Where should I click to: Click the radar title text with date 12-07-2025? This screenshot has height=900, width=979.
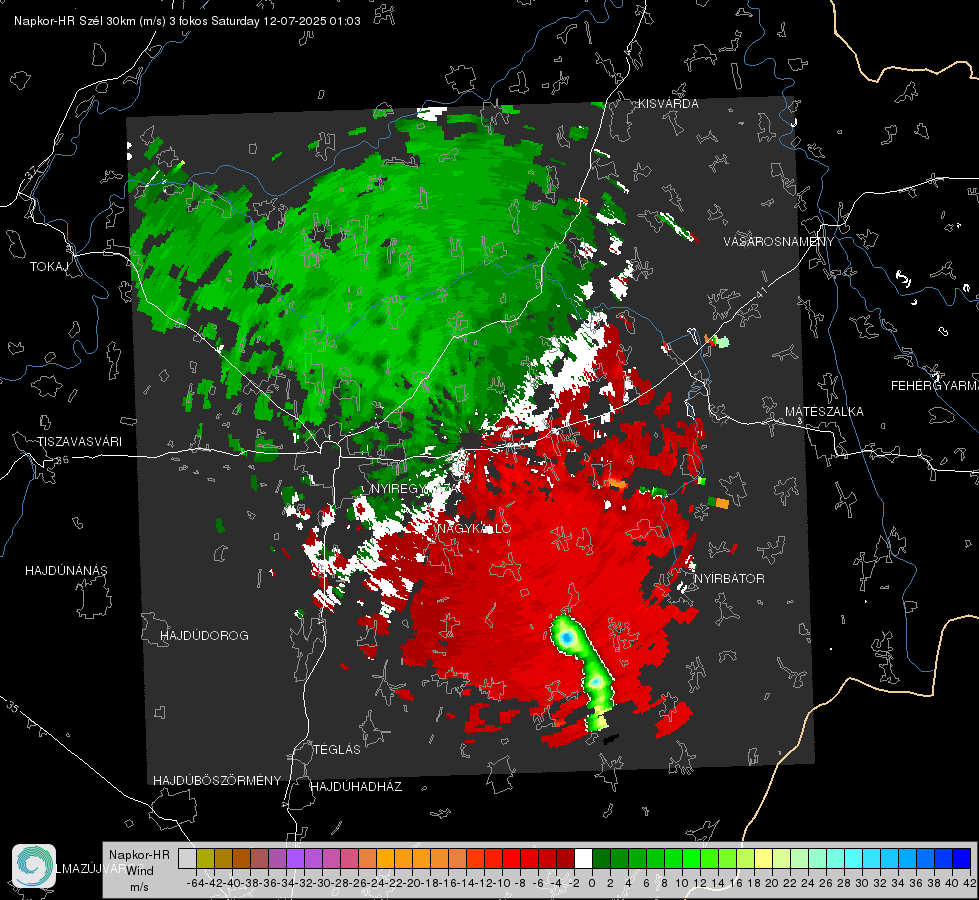point(187,21)
